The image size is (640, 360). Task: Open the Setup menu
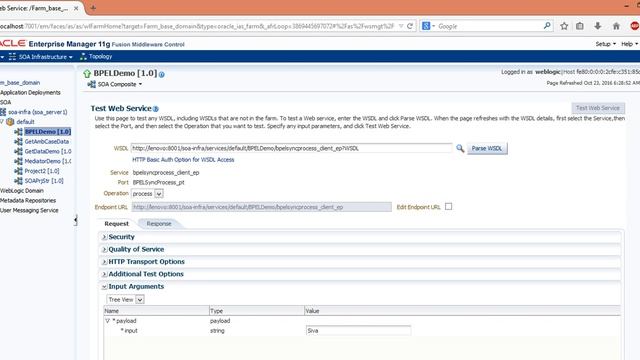coord(605,44)
